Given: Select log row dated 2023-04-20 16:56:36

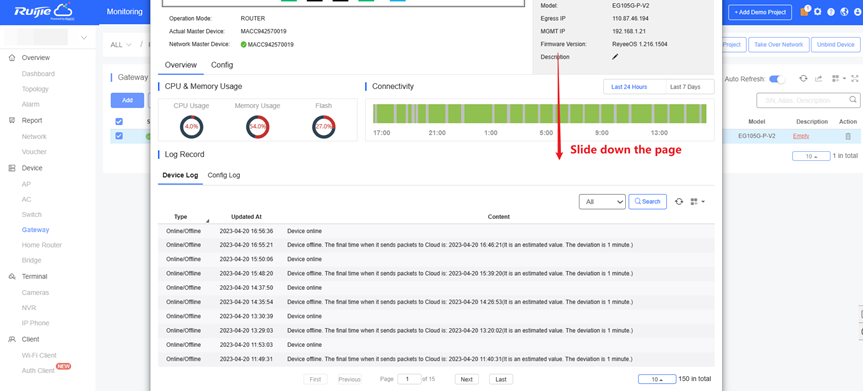Looking at the screenshot, I should pos(436,231).
